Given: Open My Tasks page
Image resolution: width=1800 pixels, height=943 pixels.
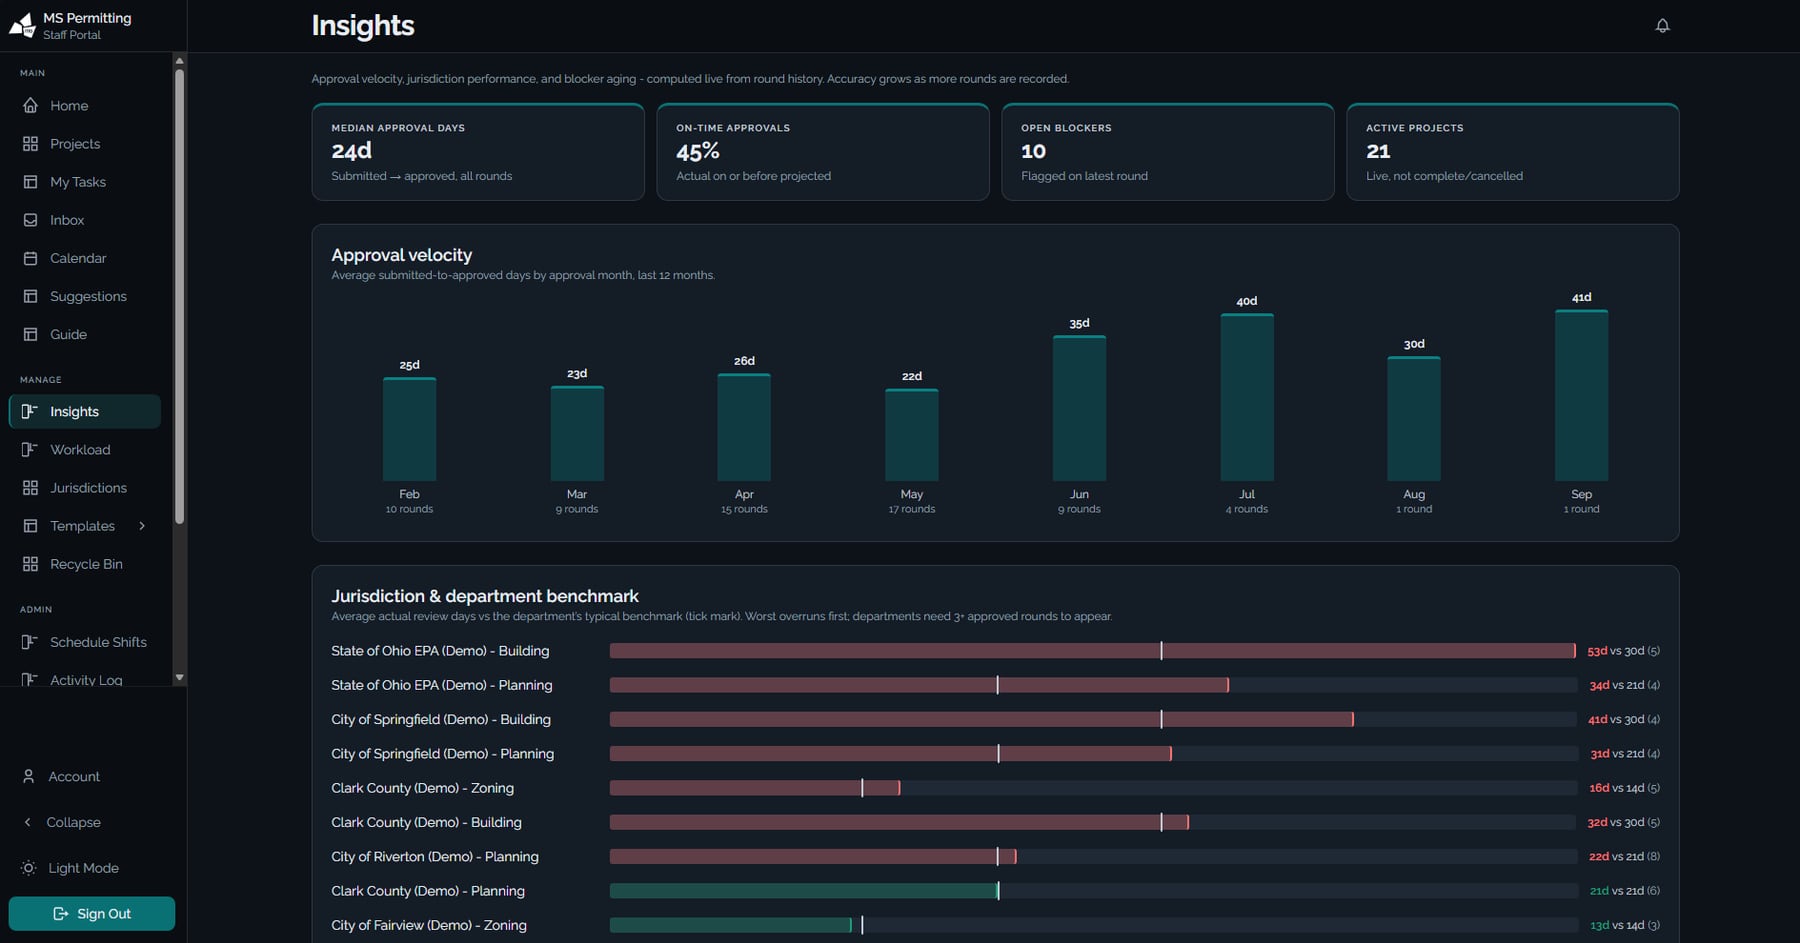Looking at the screenshot, I should (85, 182).
